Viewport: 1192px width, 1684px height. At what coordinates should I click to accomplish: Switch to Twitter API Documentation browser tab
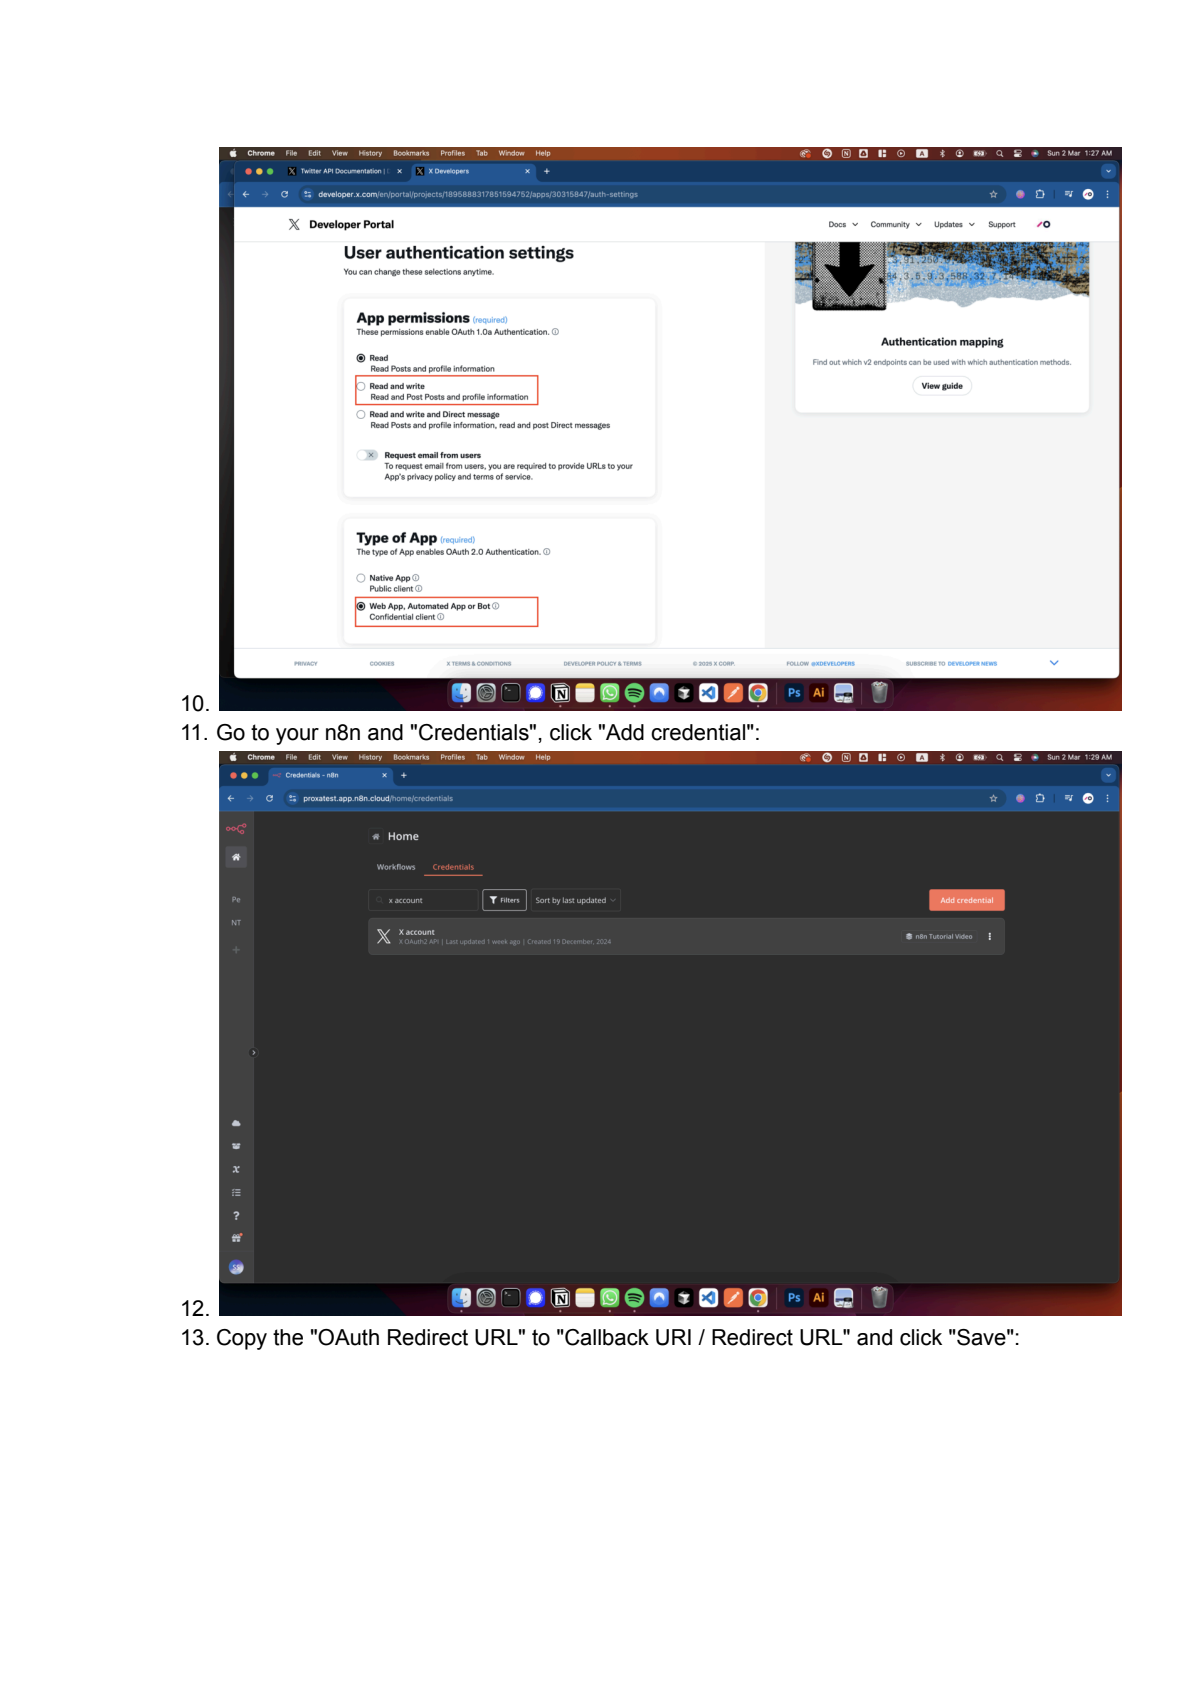coord(345,171)
